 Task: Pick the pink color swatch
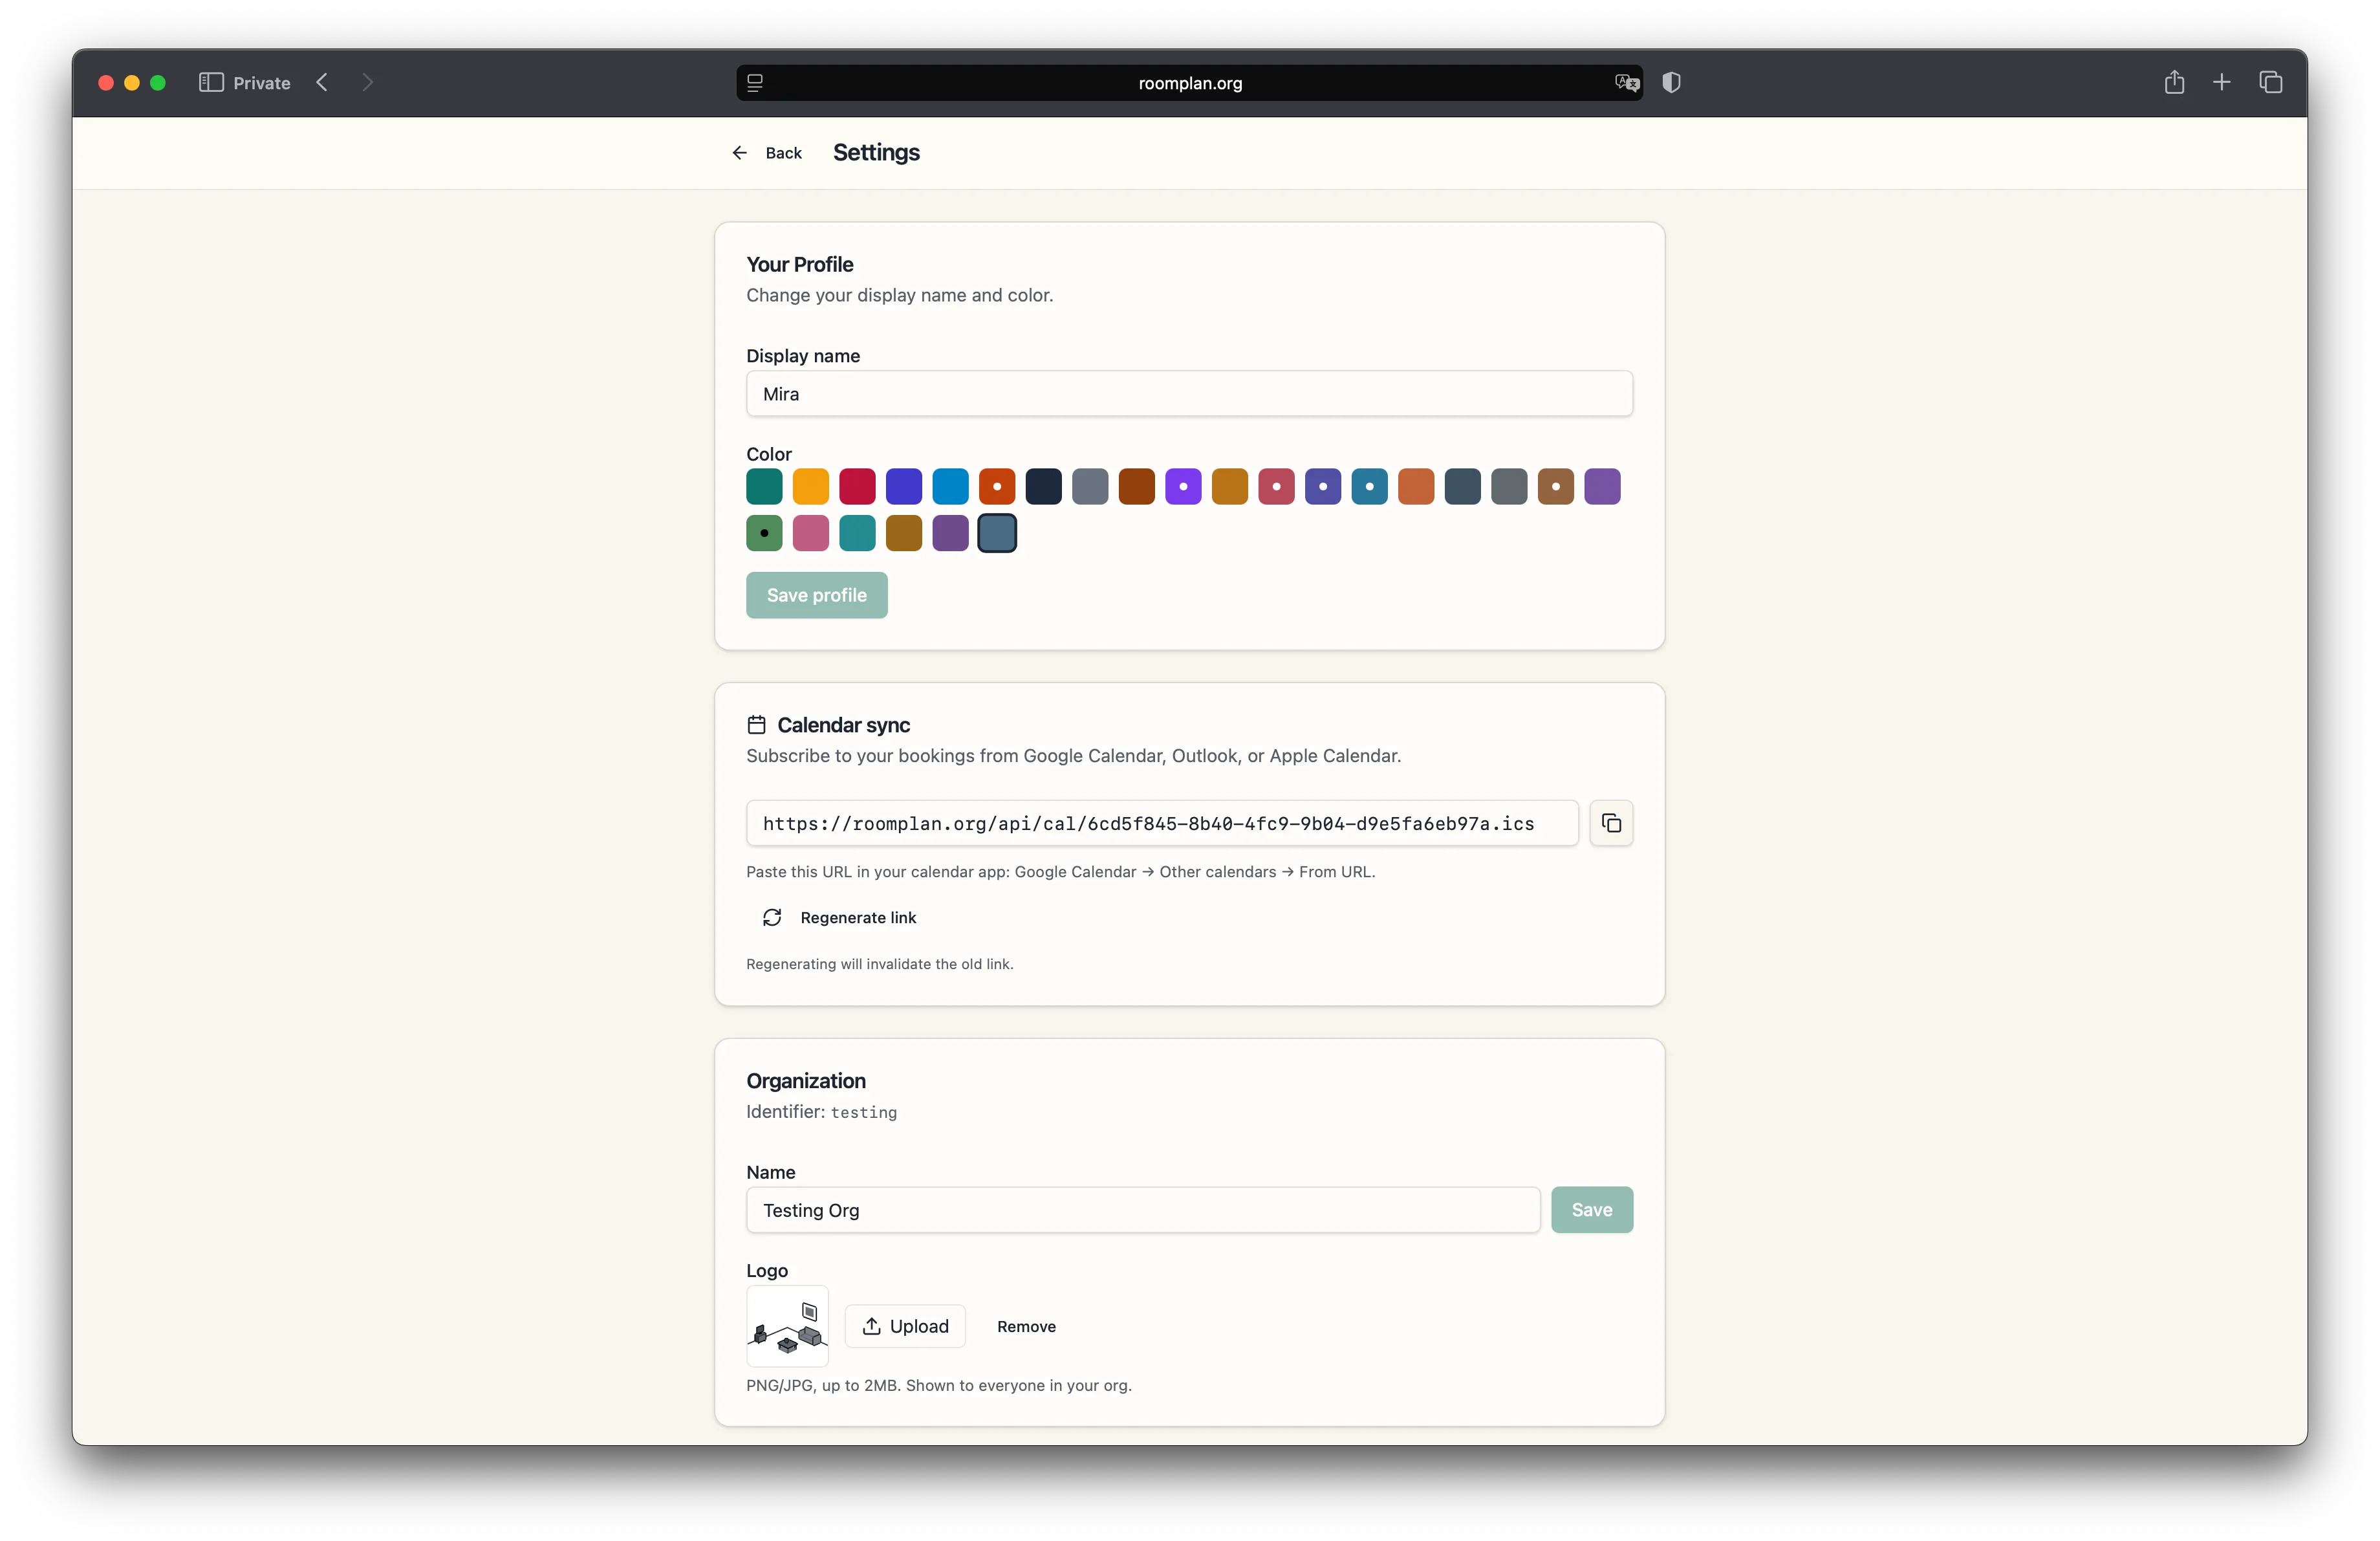tap(810, 533)
